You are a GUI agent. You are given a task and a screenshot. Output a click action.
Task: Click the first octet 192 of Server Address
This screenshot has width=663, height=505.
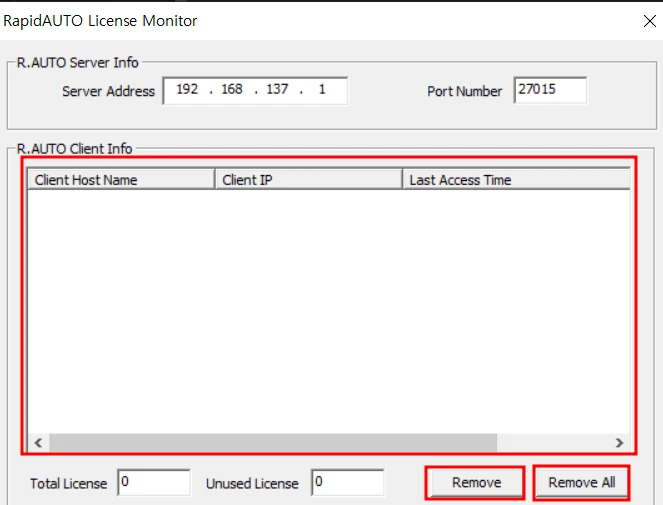click(x=187, y=90)
